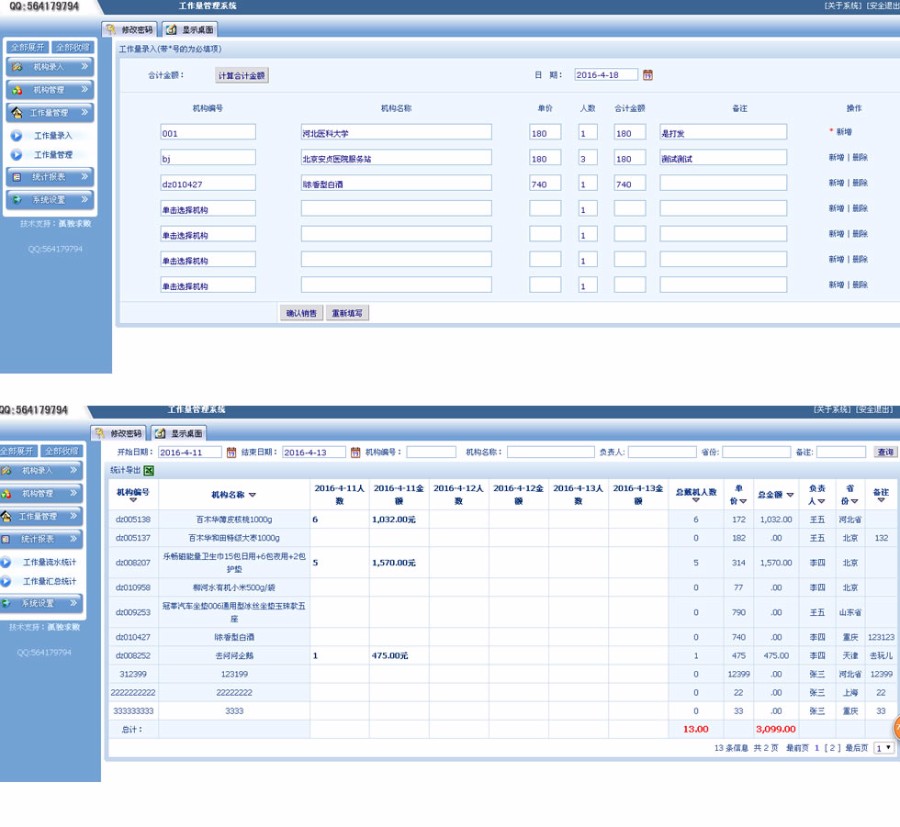The image size is (900, 827).
Task: Go to page [2] in pagination
Action: (832, 748)
